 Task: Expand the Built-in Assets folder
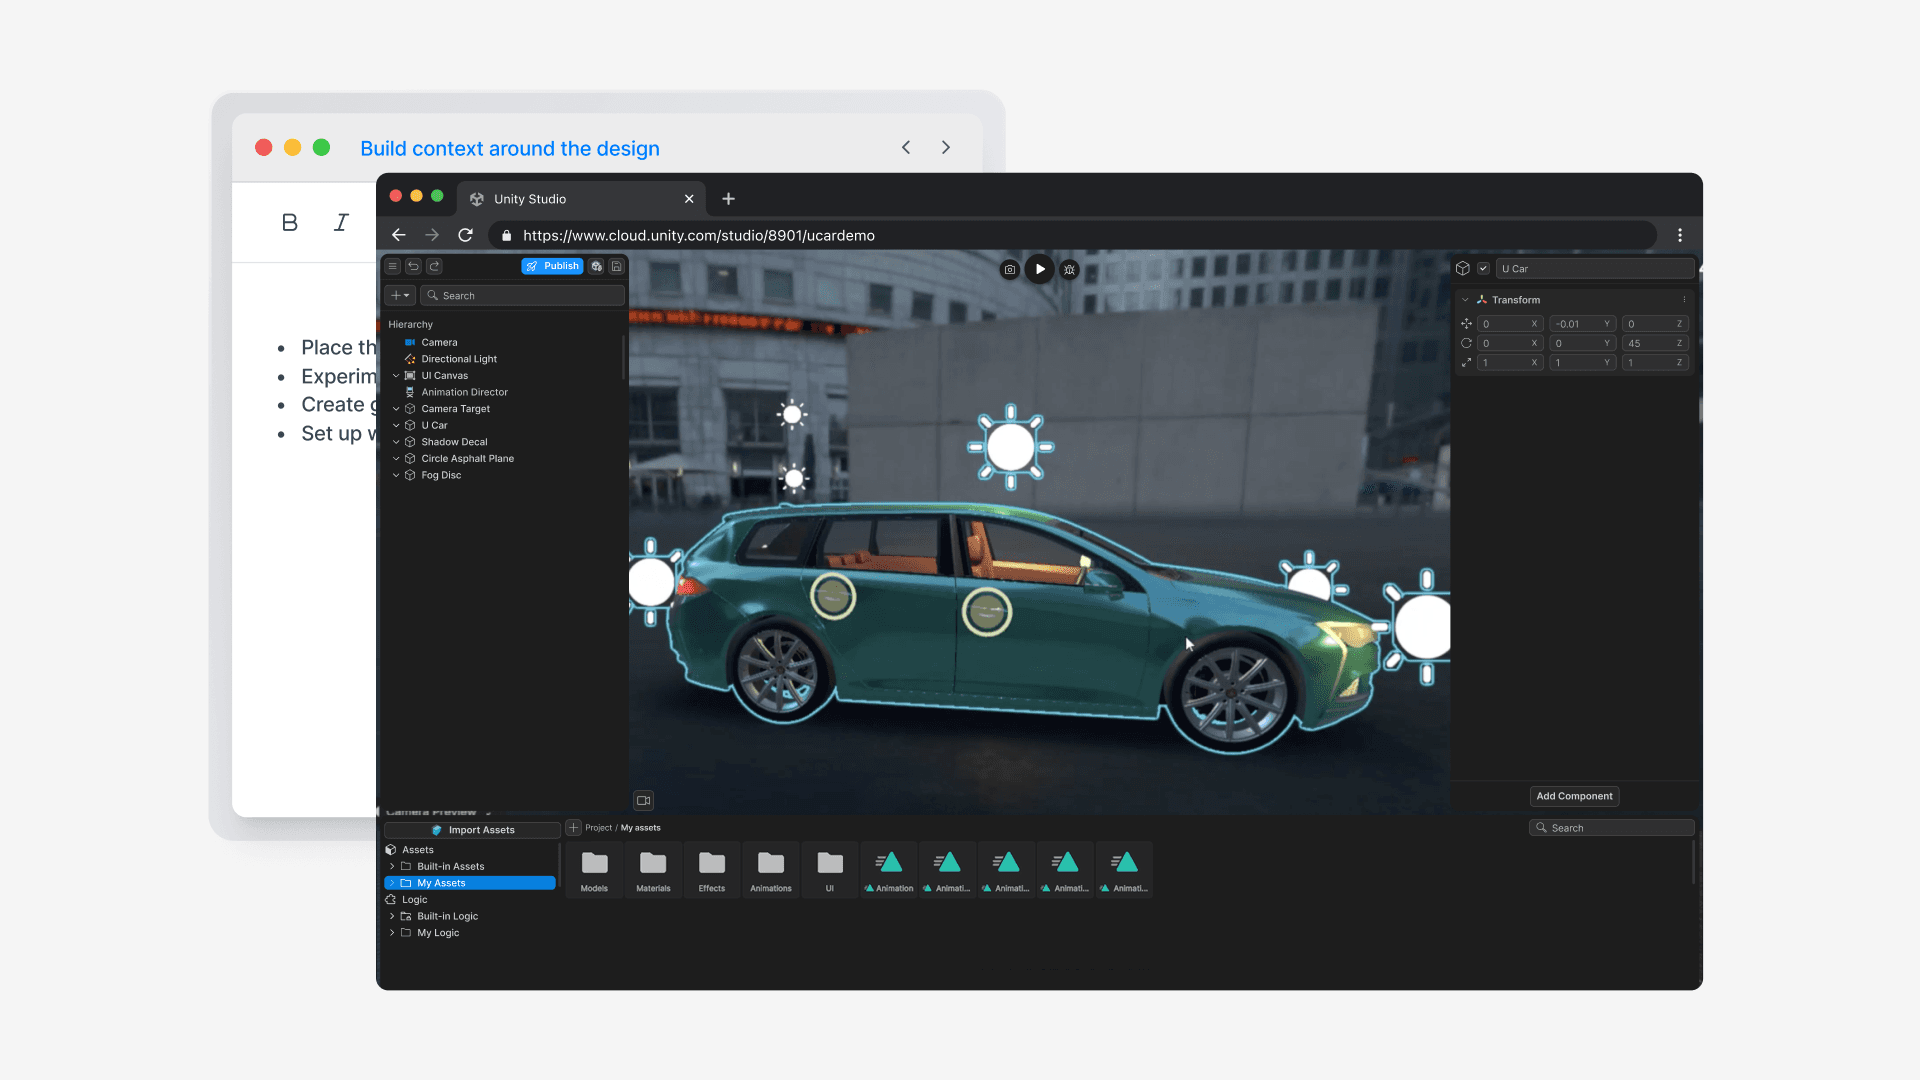click(392, 866)
